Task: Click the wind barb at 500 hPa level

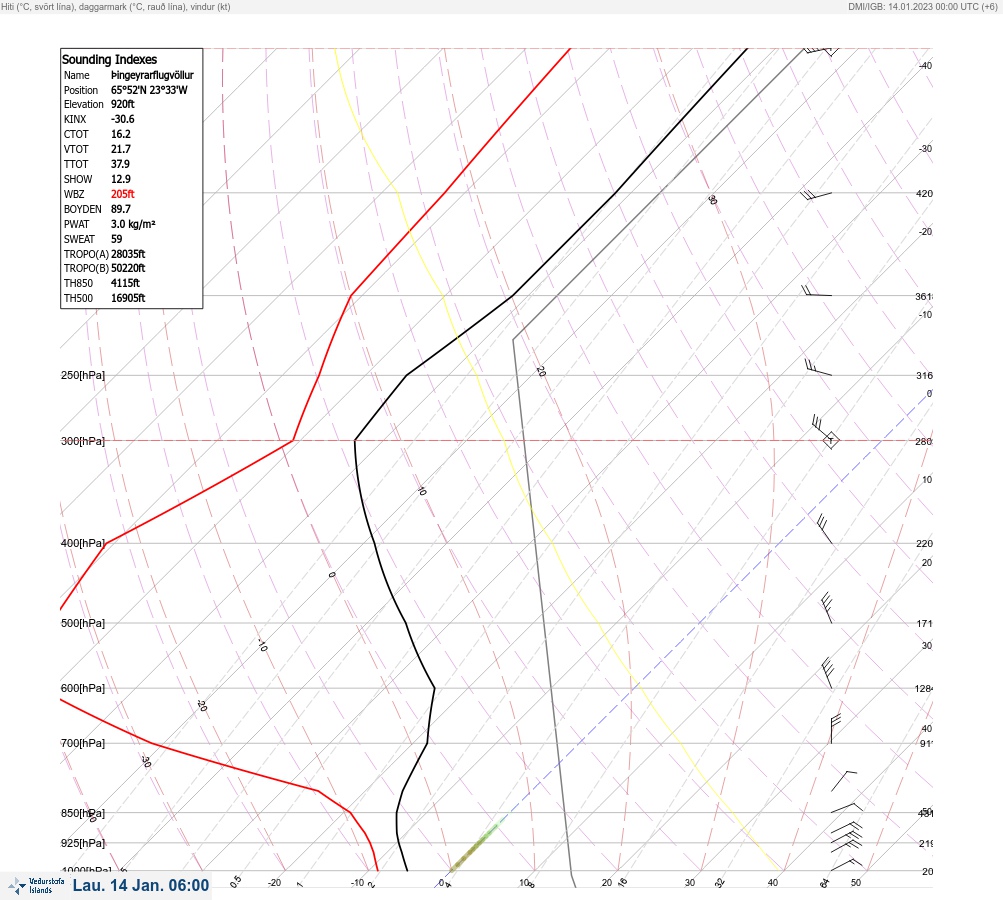Action: tap(826, 608)
